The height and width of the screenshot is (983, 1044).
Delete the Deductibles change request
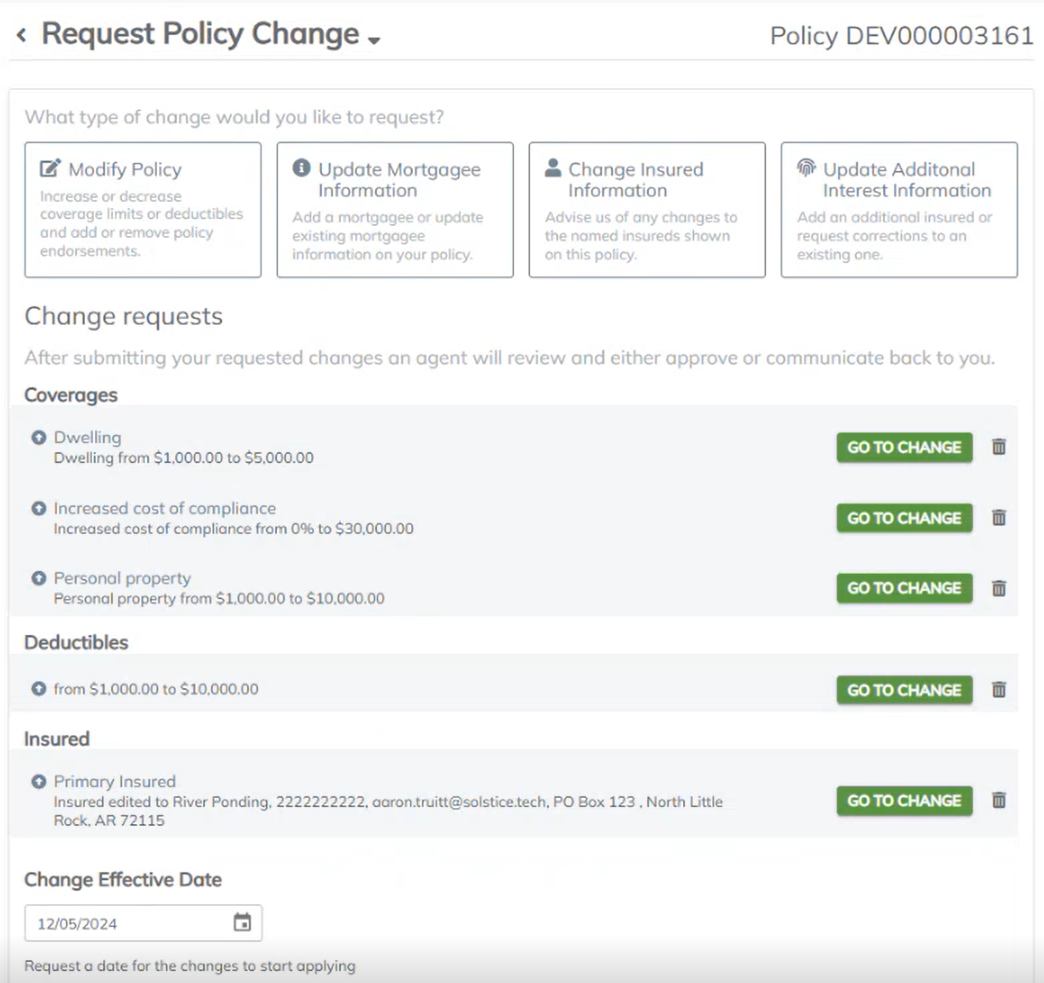(998, 690)
